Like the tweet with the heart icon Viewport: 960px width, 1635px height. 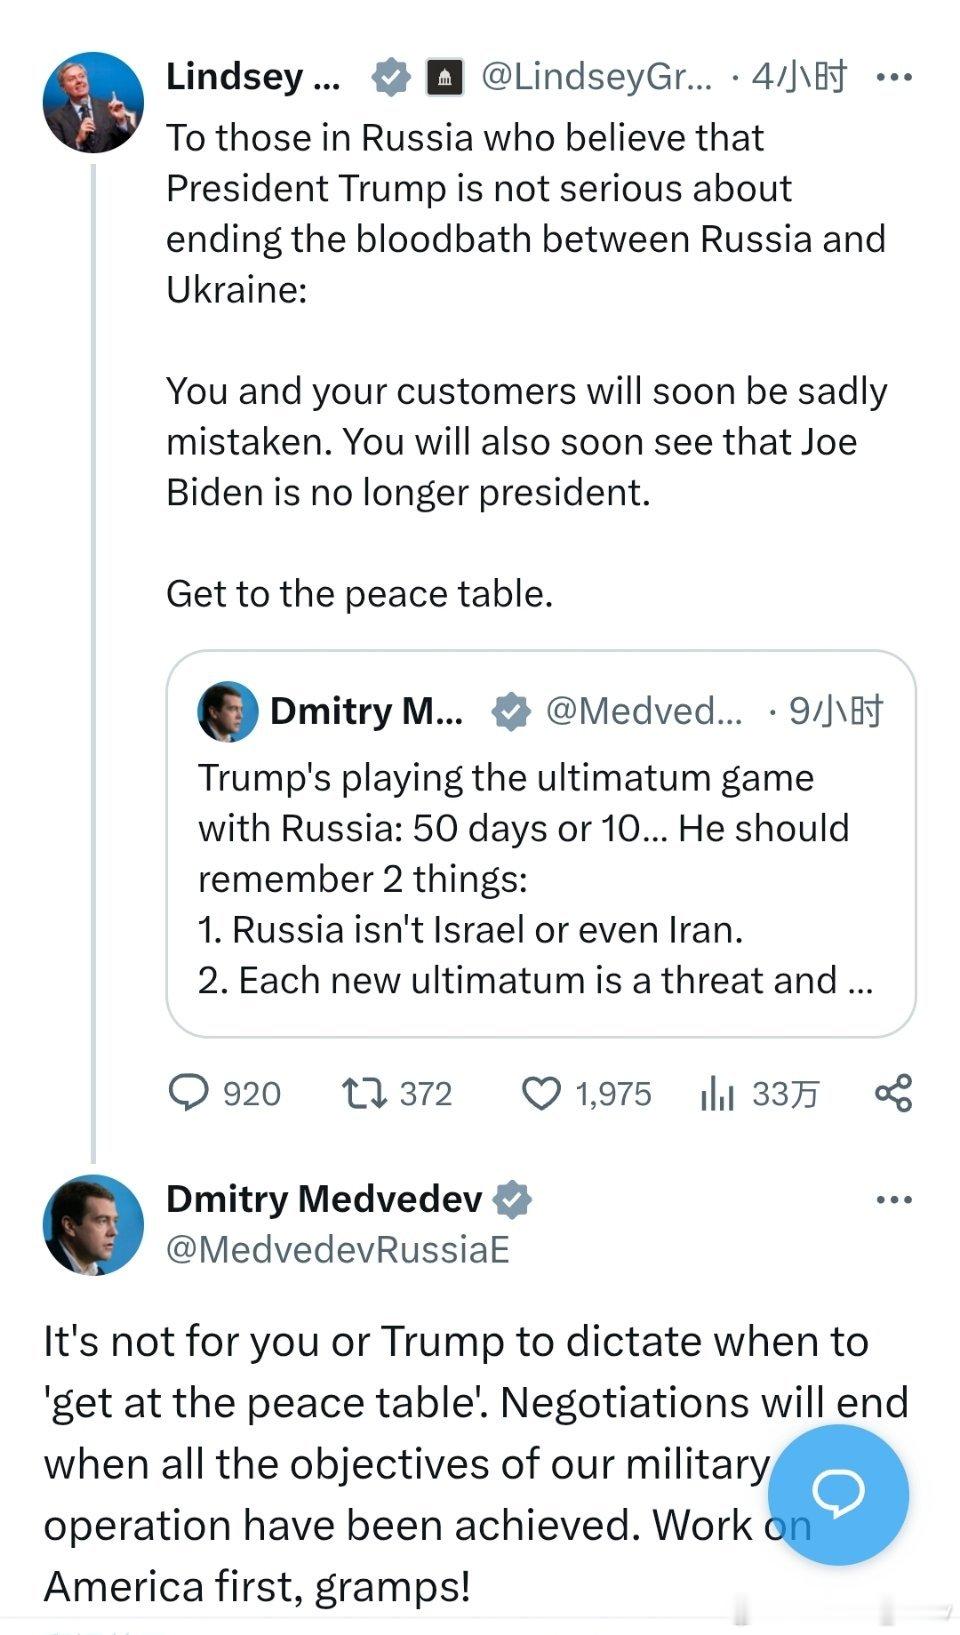click(542, 1094)
